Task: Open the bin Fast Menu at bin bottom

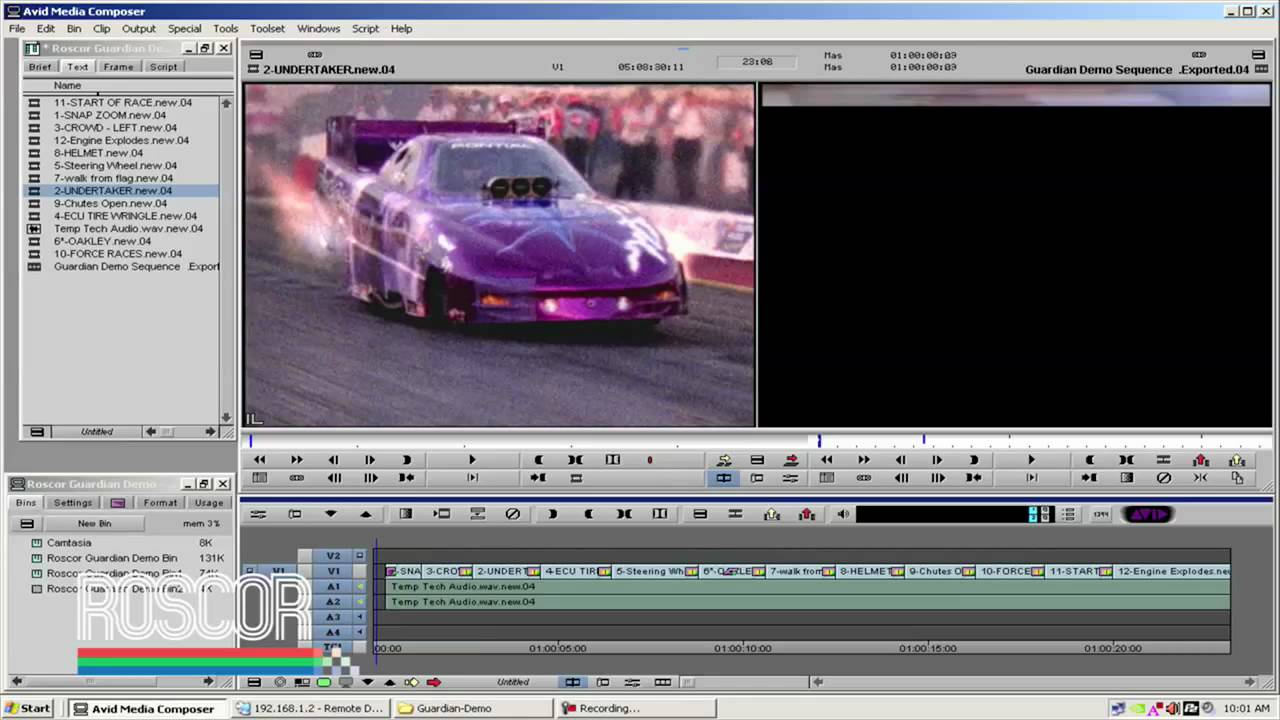Action: [x=37, y=432]
